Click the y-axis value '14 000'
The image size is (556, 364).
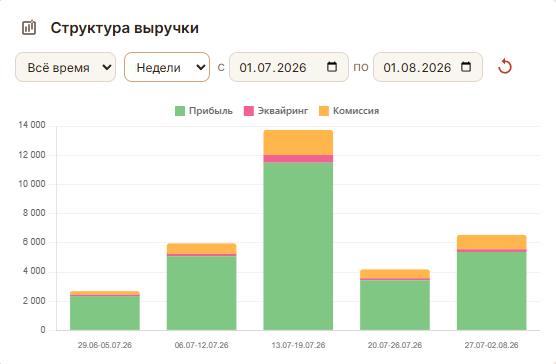32,125
